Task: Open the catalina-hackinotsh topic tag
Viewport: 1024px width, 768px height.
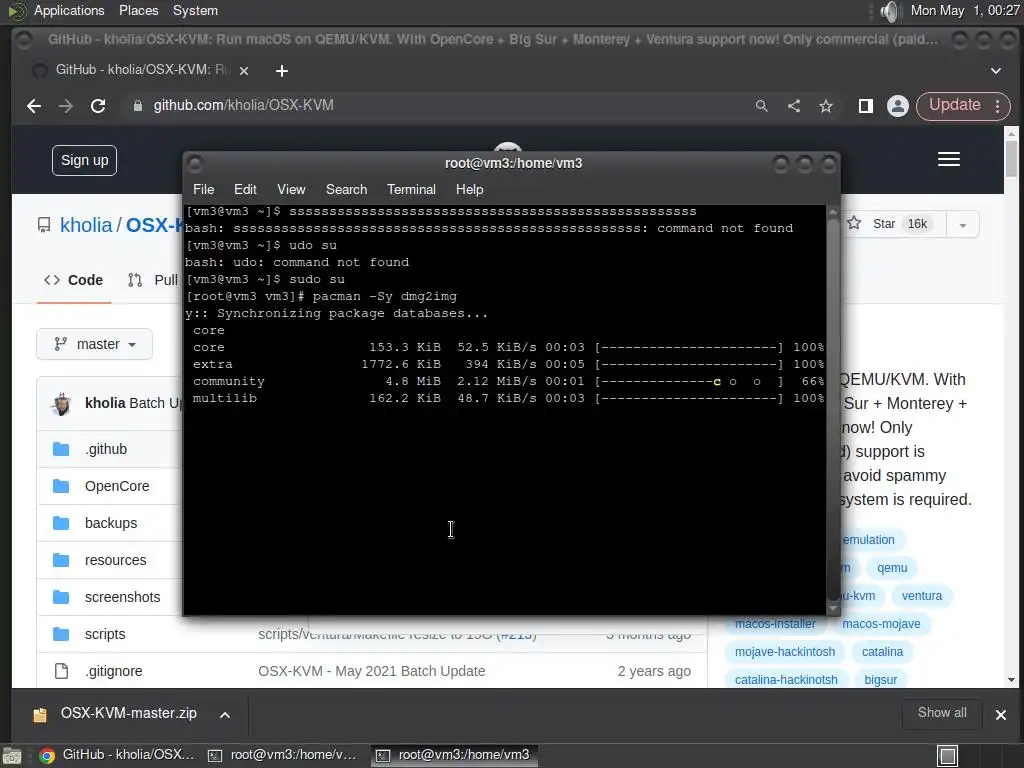Action: (786, 680)
